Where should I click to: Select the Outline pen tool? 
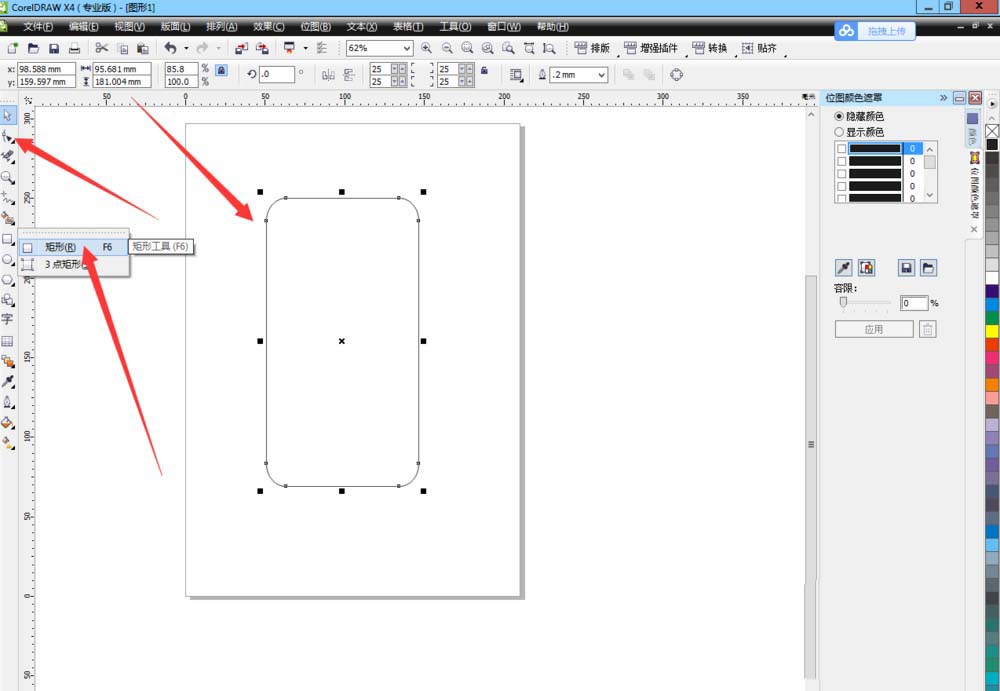click(x=8, y=402)
